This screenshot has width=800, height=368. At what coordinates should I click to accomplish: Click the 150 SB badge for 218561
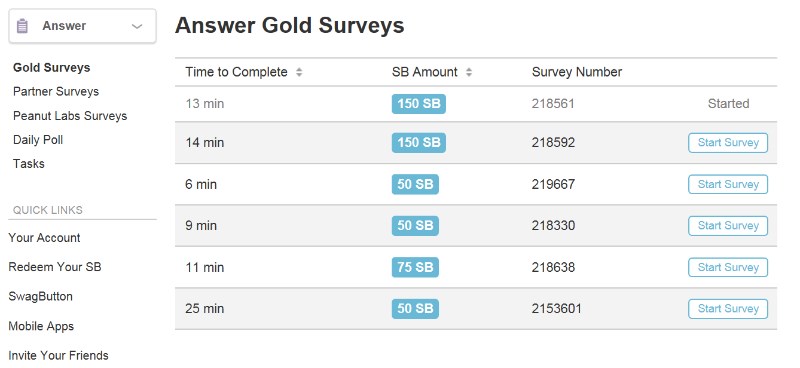point(419,104)
